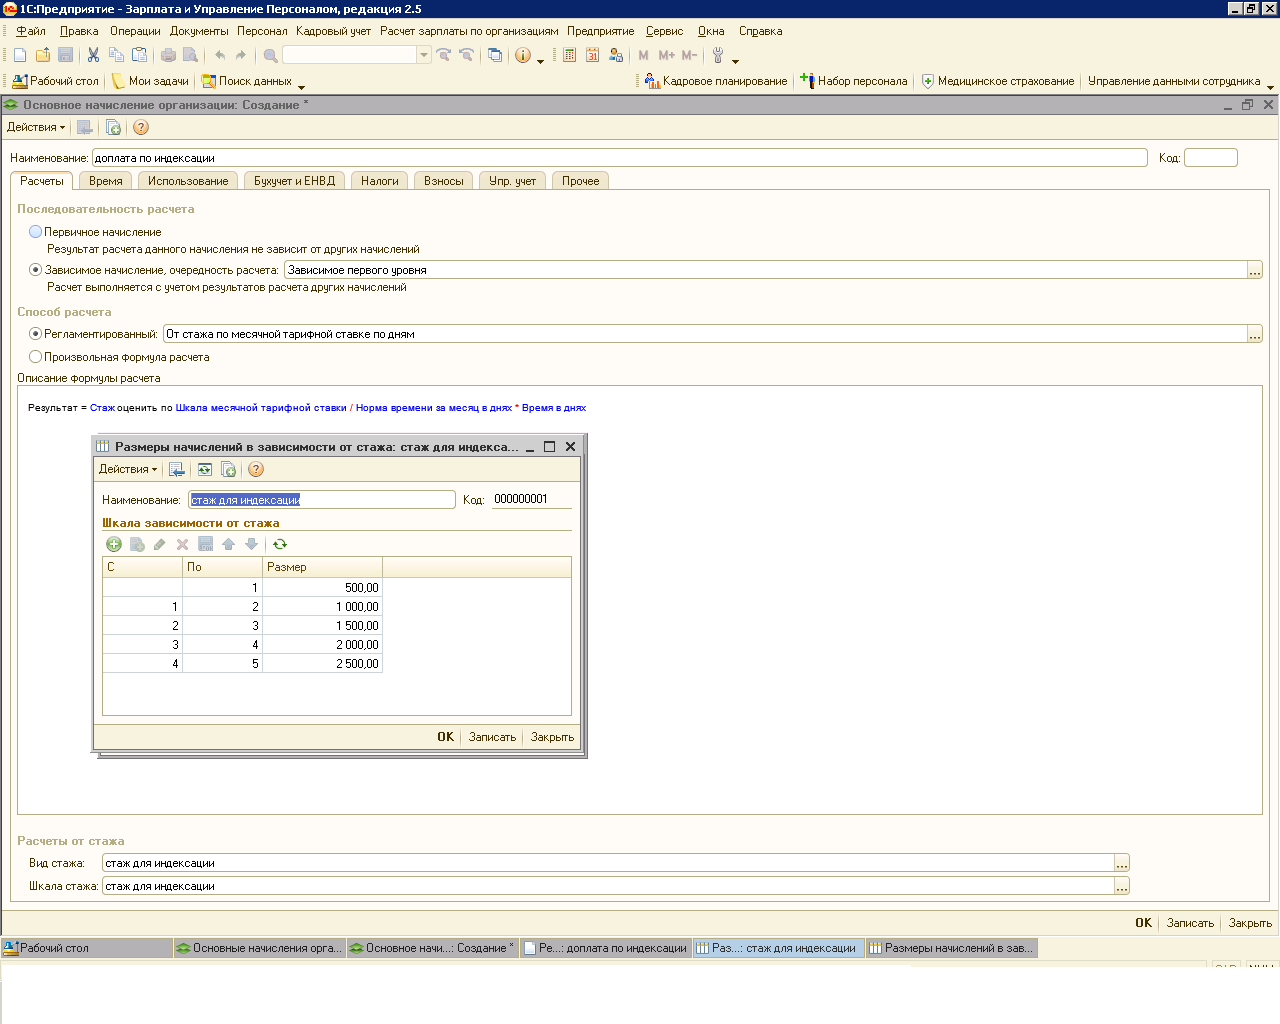Click OK at bottom of main form
The image size is (1280, 1024).
(x=1143, y=923)
